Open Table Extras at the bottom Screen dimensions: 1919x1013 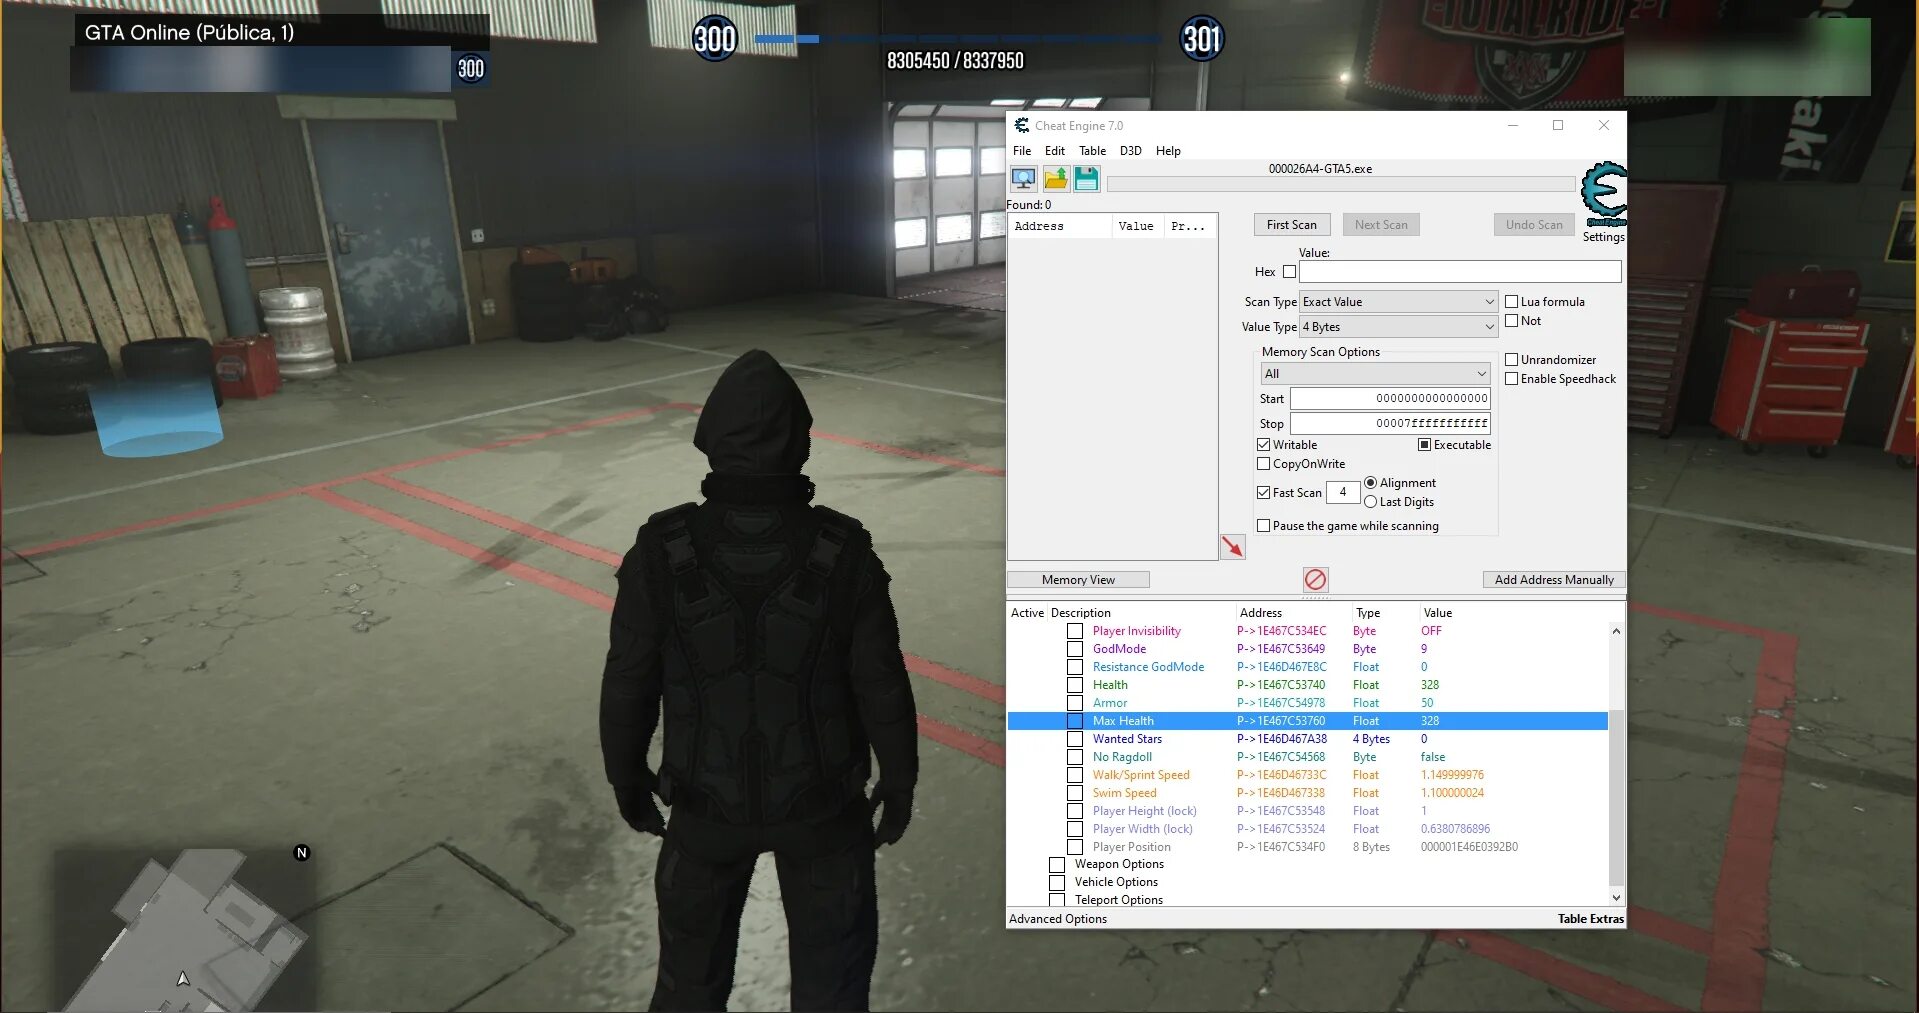[x=1590, y=919]
